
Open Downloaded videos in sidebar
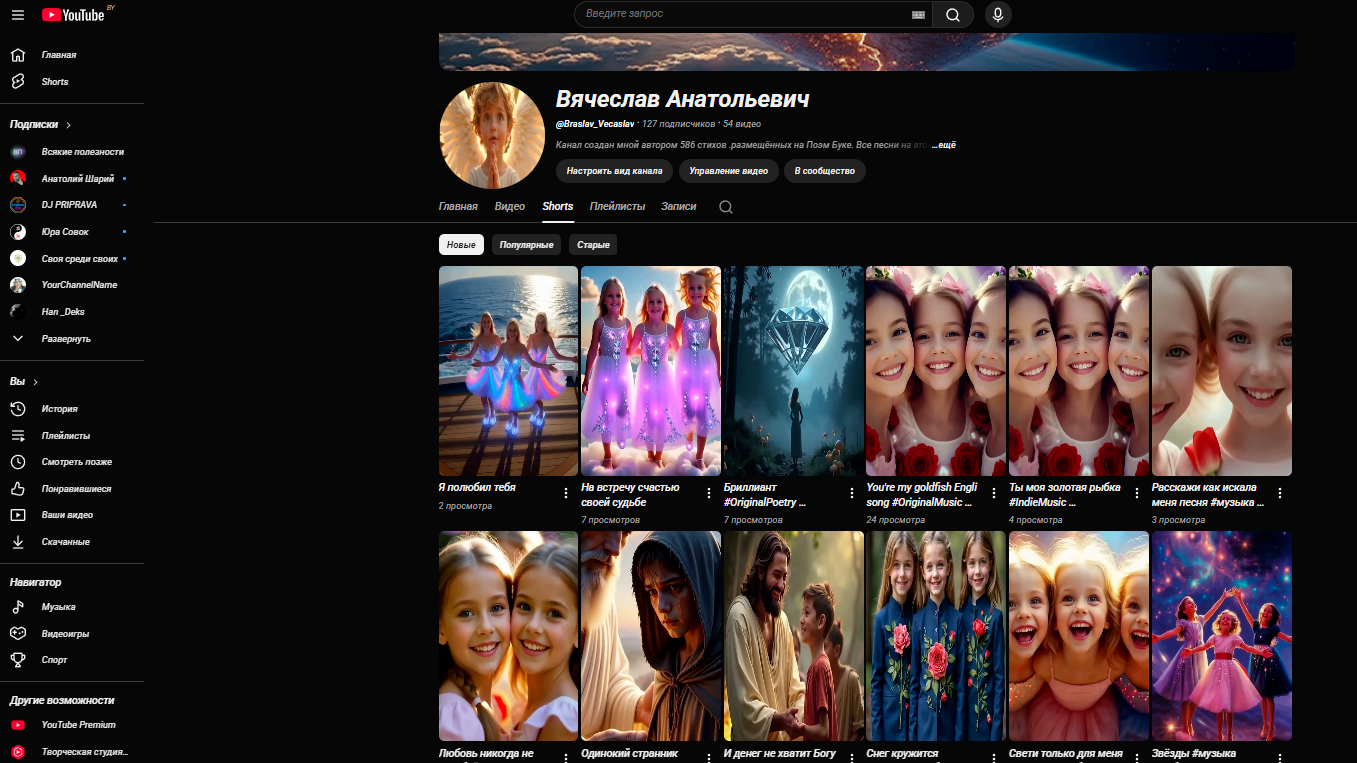65,542
